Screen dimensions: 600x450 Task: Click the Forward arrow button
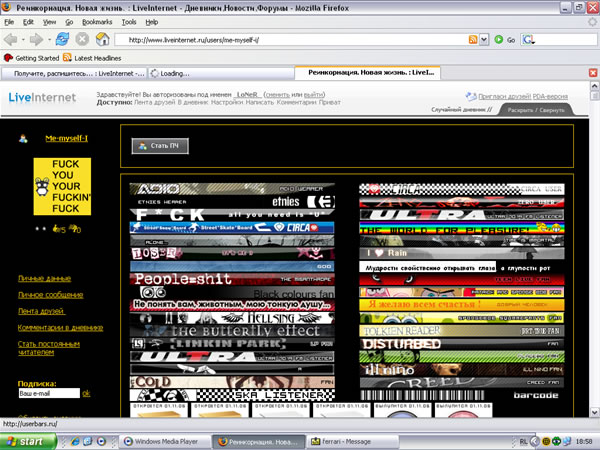pos(37,39)
